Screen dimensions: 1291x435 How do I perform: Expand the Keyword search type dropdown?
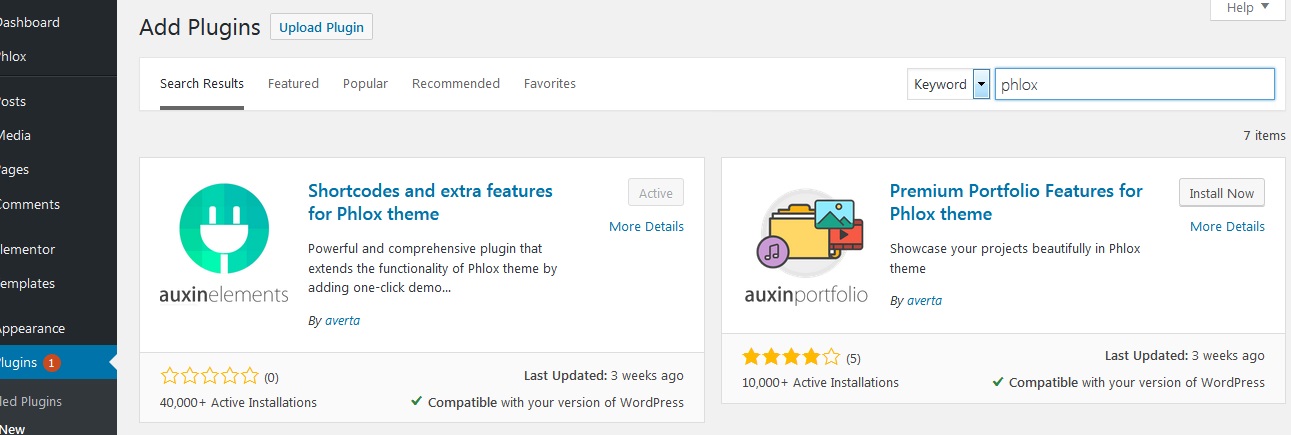click(949, 84)
